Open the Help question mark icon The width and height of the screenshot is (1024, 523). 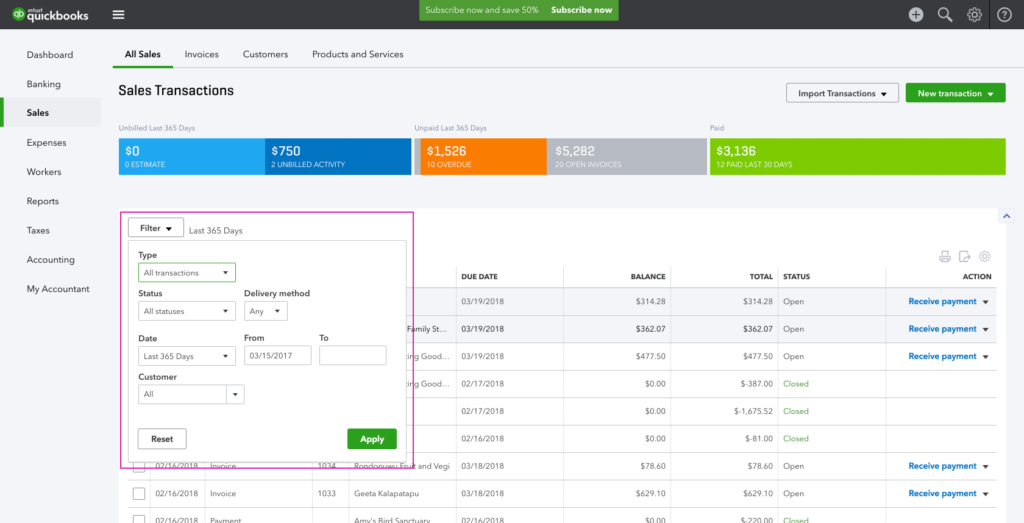coord(1004,14)
